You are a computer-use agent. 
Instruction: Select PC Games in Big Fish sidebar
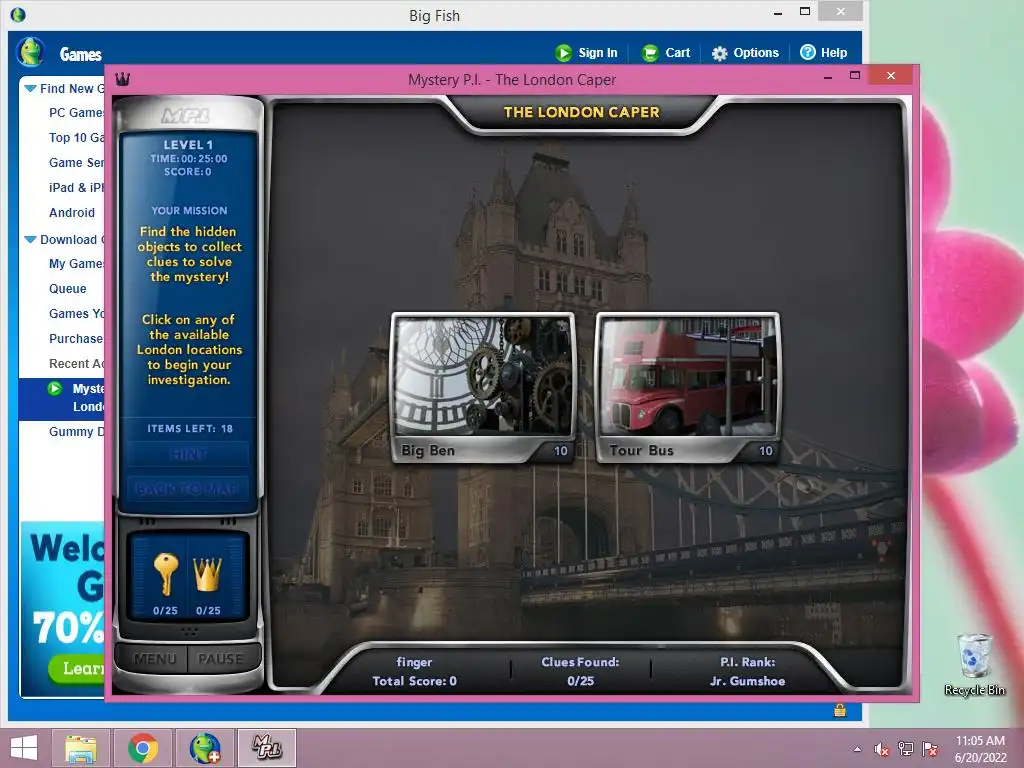tap(76, 113)
